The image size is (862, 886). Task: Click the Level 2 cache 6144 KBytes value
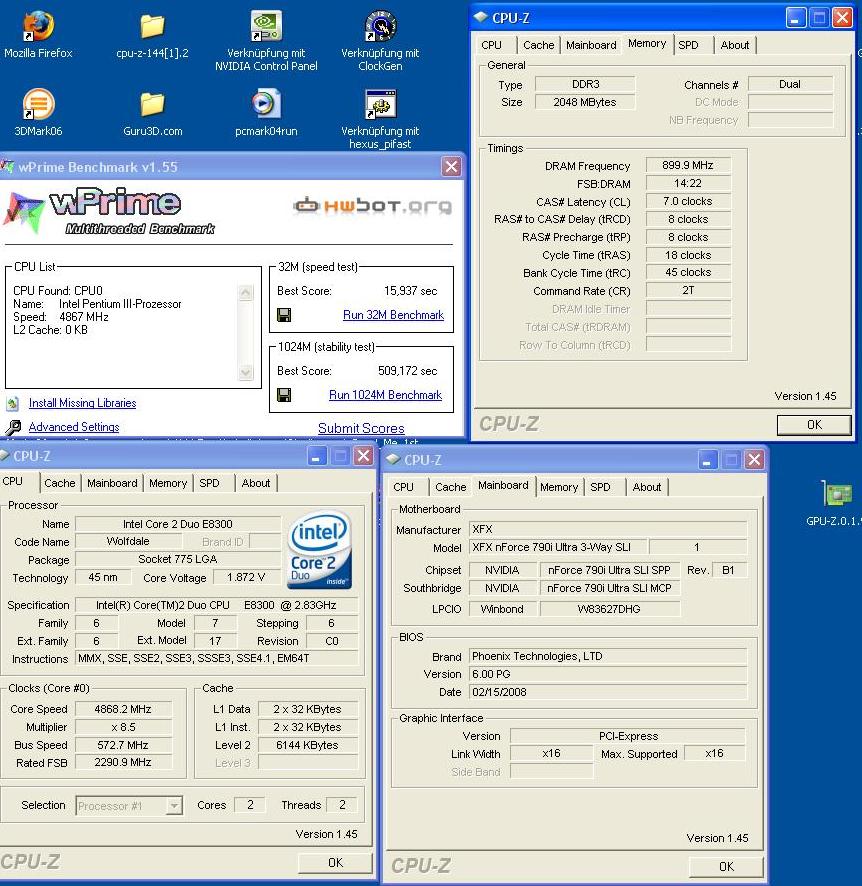tap(307, 745)
